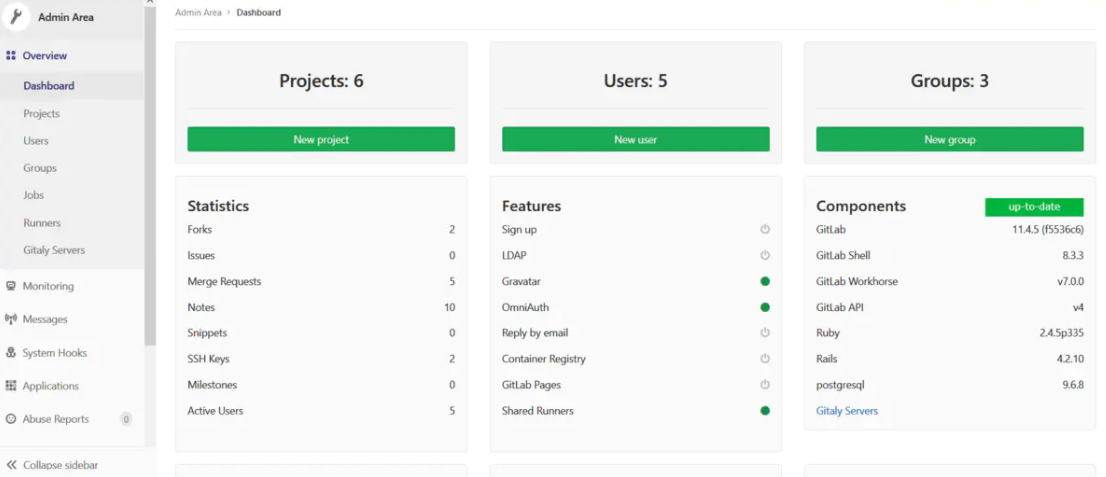The height and width of the screenshot is (477, 1106).
Task: Click the Overview grid icon
Action: 11,56
